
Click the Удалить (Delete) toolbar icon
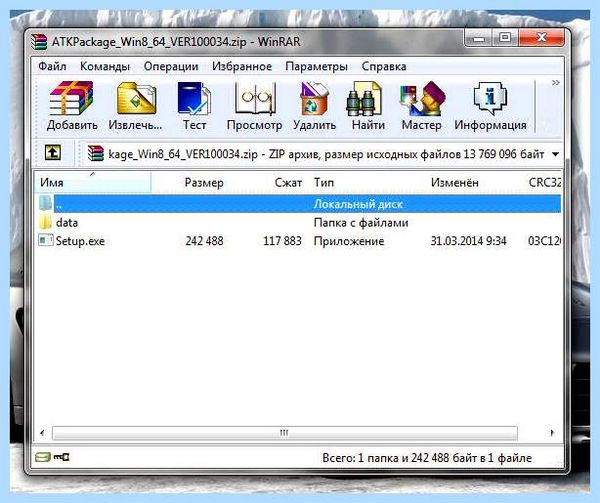point(315,98)
